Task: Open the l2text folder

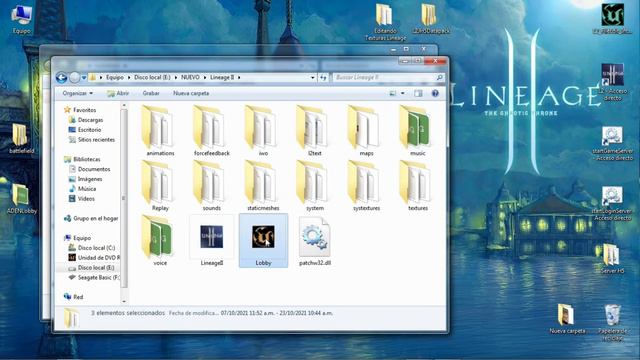Action: pyautogui.click(x=315, y=131)
